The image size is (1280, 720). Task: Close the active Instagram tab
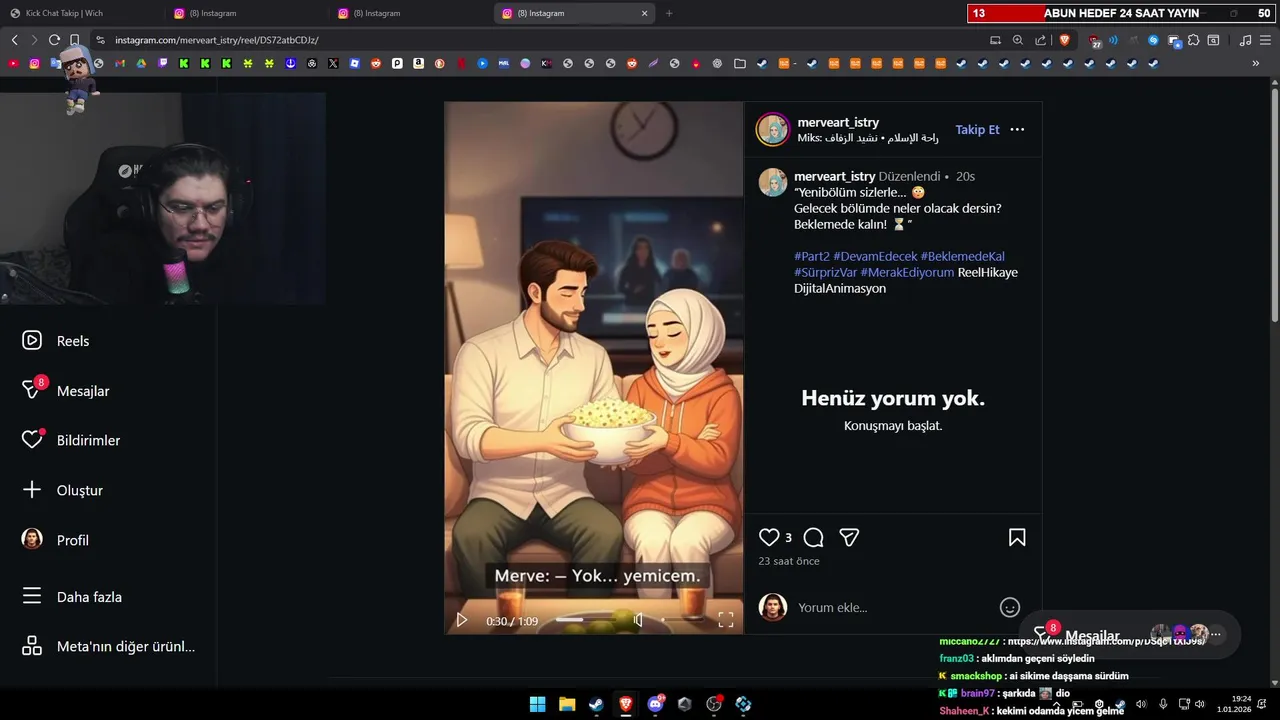[644, 13]
